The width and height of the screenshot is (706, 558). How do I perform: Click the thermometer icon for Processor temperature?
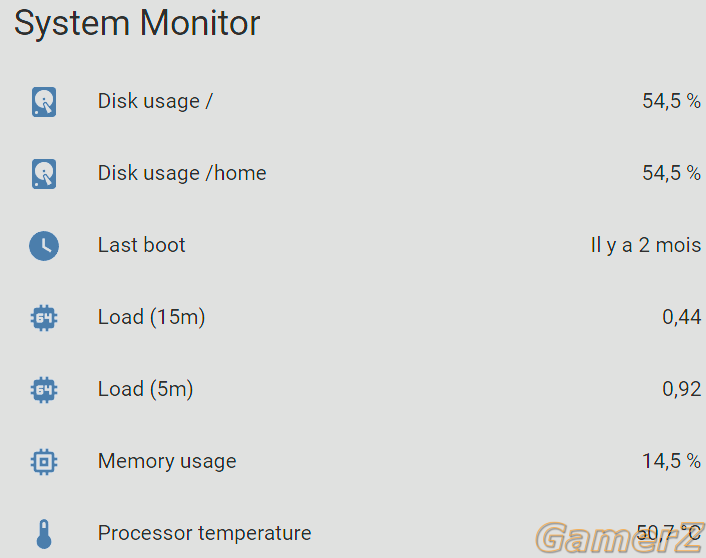tap(44, 534)
